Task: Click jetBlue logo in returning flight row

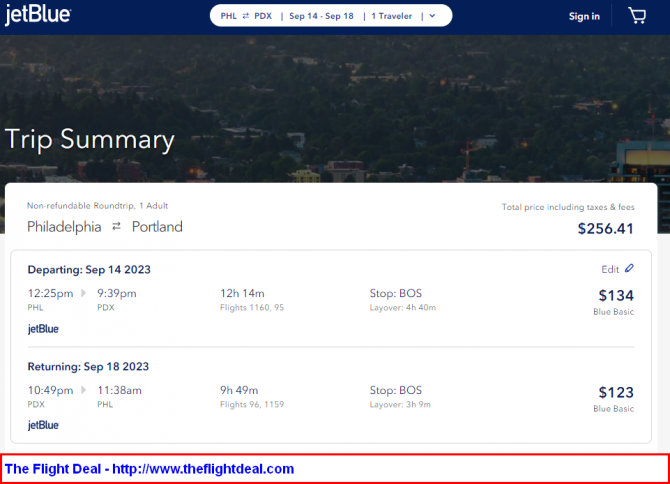Action: [x=43, y=425]
